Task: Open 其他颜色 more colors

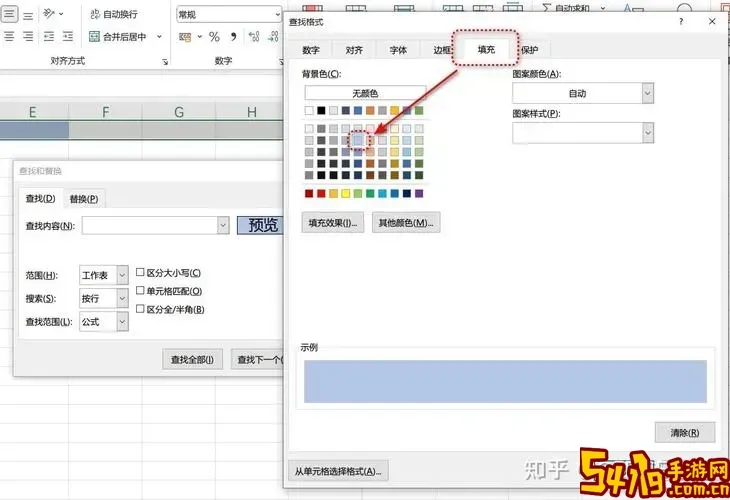Action: (406, 223)
